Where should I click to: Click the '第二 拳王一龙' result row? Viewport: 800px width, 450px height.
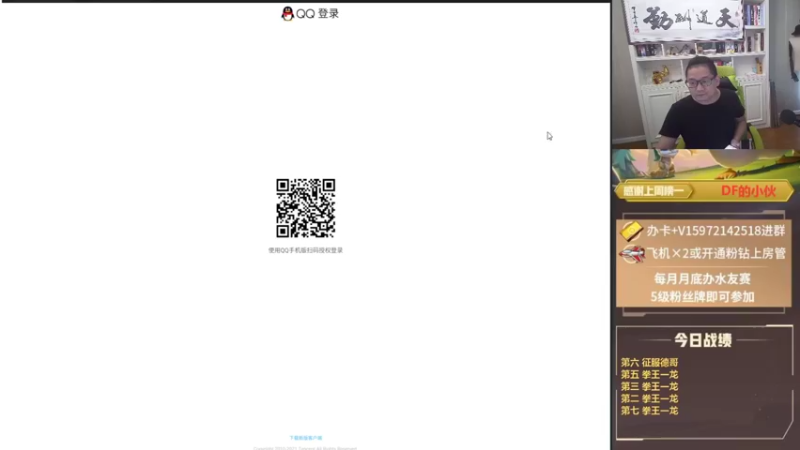[x=649, y=398]
